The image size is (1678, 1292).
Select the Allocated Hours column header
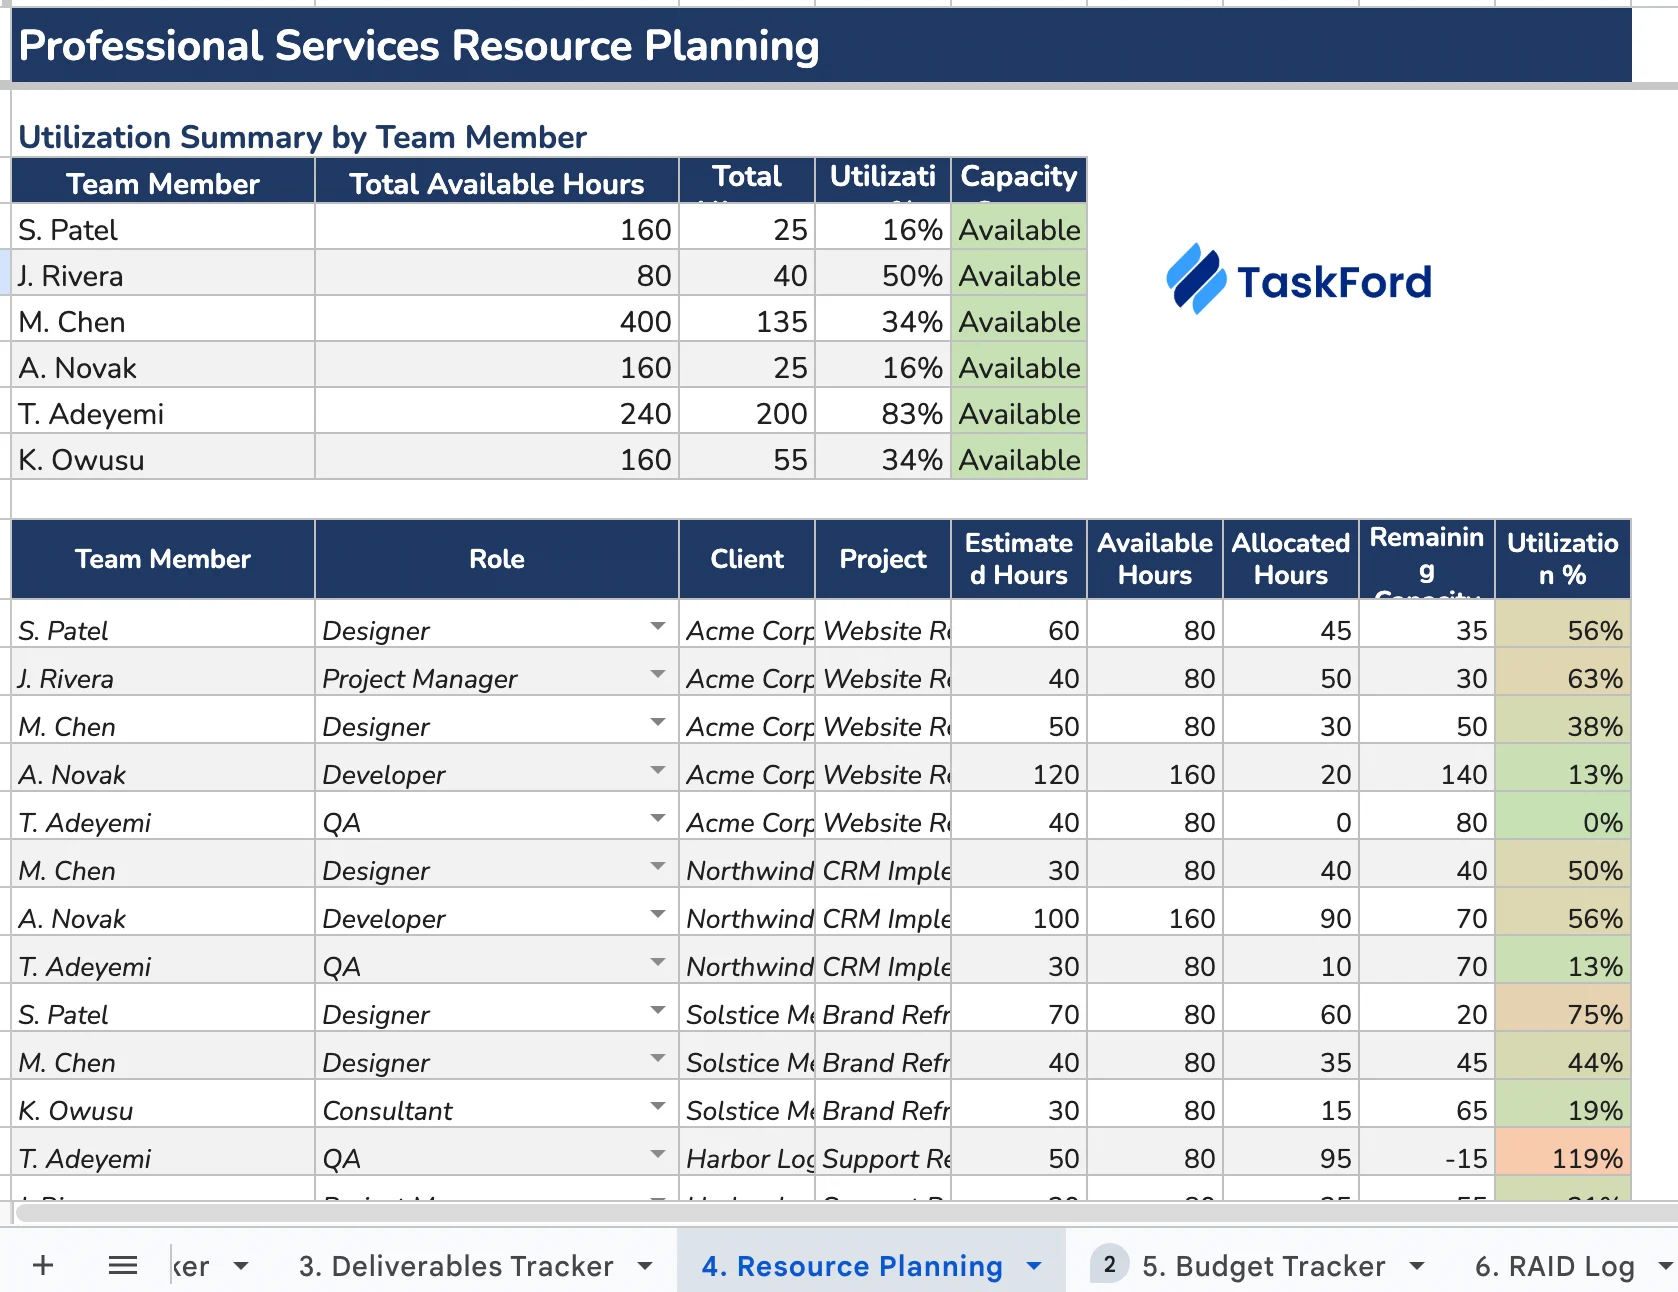pyautogui.click(x=1291, y=559)
